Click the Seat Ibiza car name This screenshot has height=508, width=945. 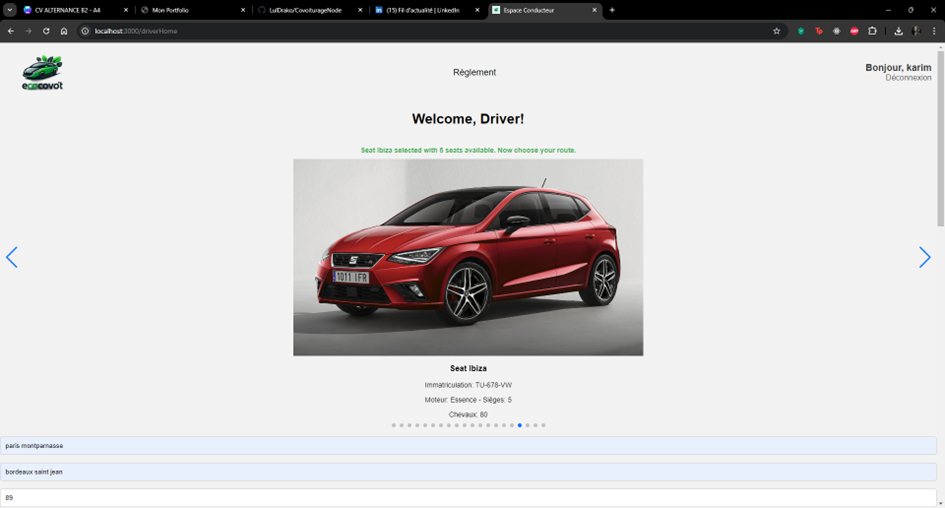[x=468, y=368]
